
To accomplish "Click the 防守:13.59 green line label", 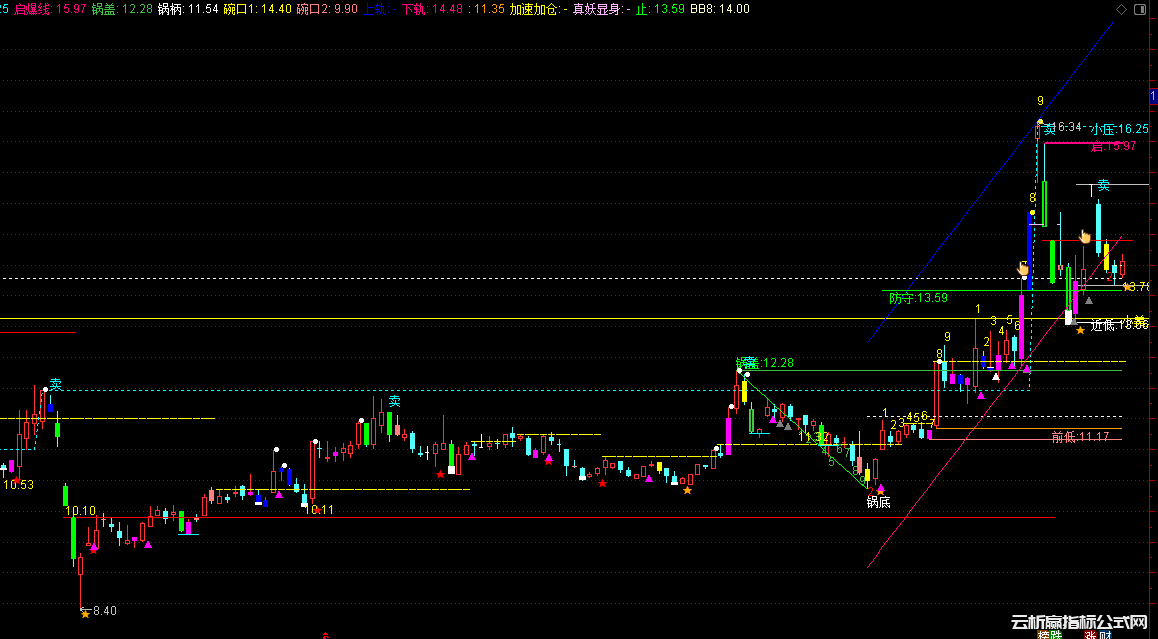I will pyautogui.click(x=918, y=298).
